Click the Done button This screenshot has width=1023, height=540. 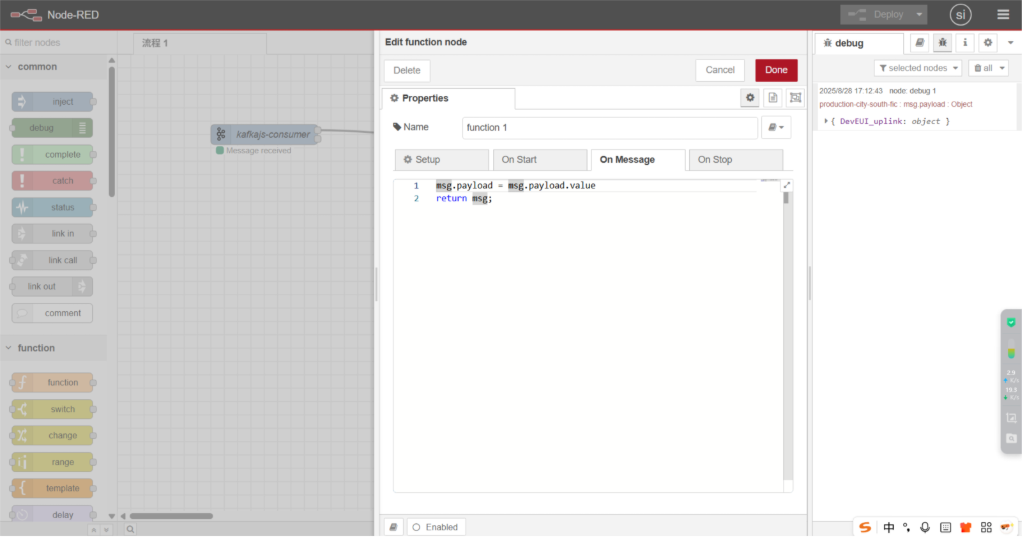tap(776, 70)
